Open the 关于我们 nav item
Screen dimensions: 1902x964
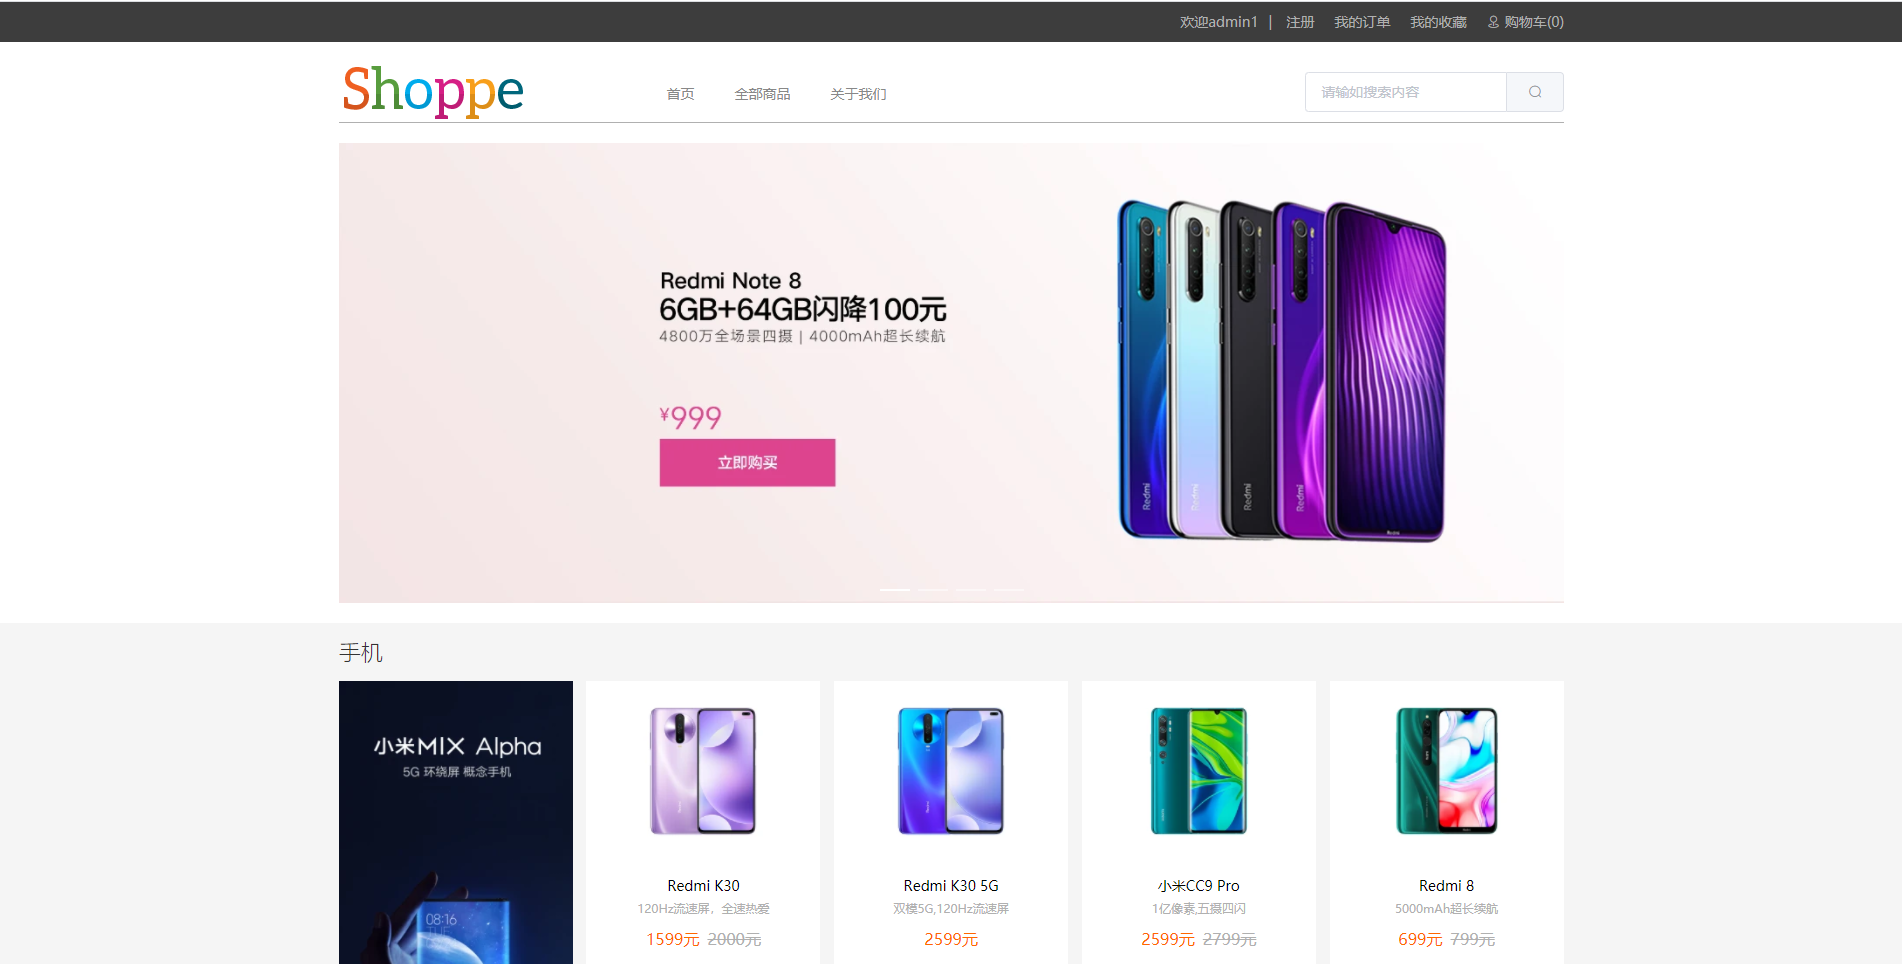tap(858, 94)
